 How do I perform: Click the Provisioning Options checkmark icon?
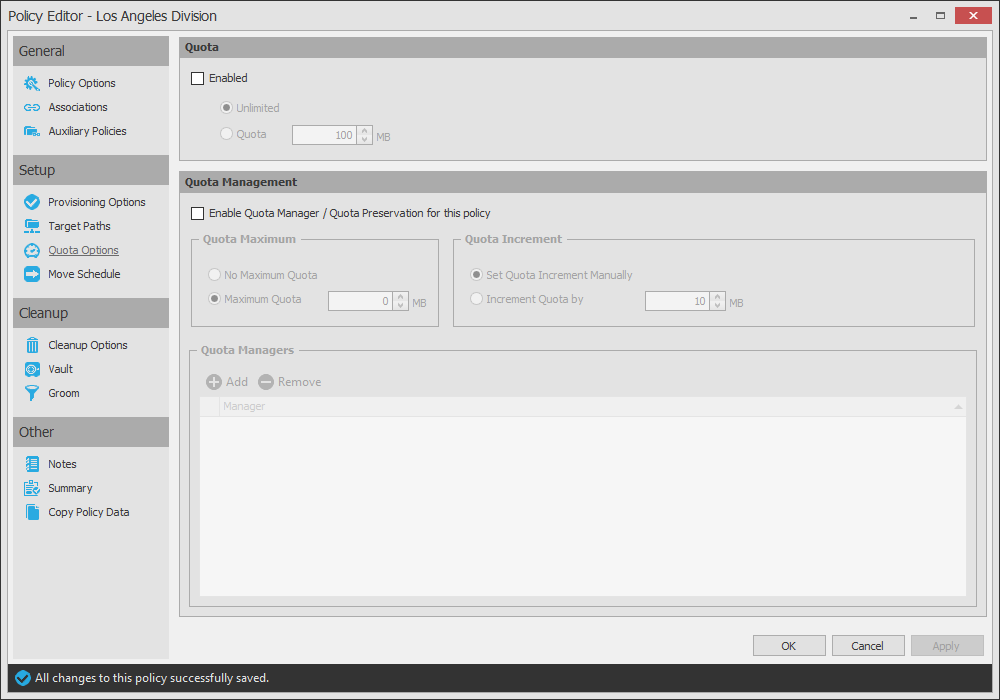pos(32,202)
